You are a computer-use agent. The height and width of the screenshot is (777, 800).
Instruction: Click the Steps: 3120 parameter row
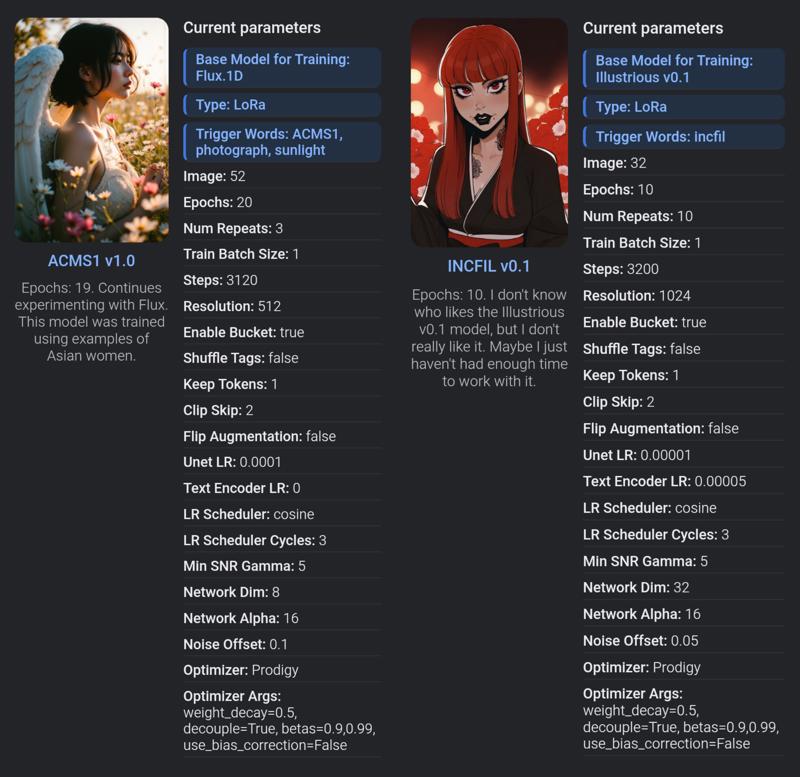[282, 280]
